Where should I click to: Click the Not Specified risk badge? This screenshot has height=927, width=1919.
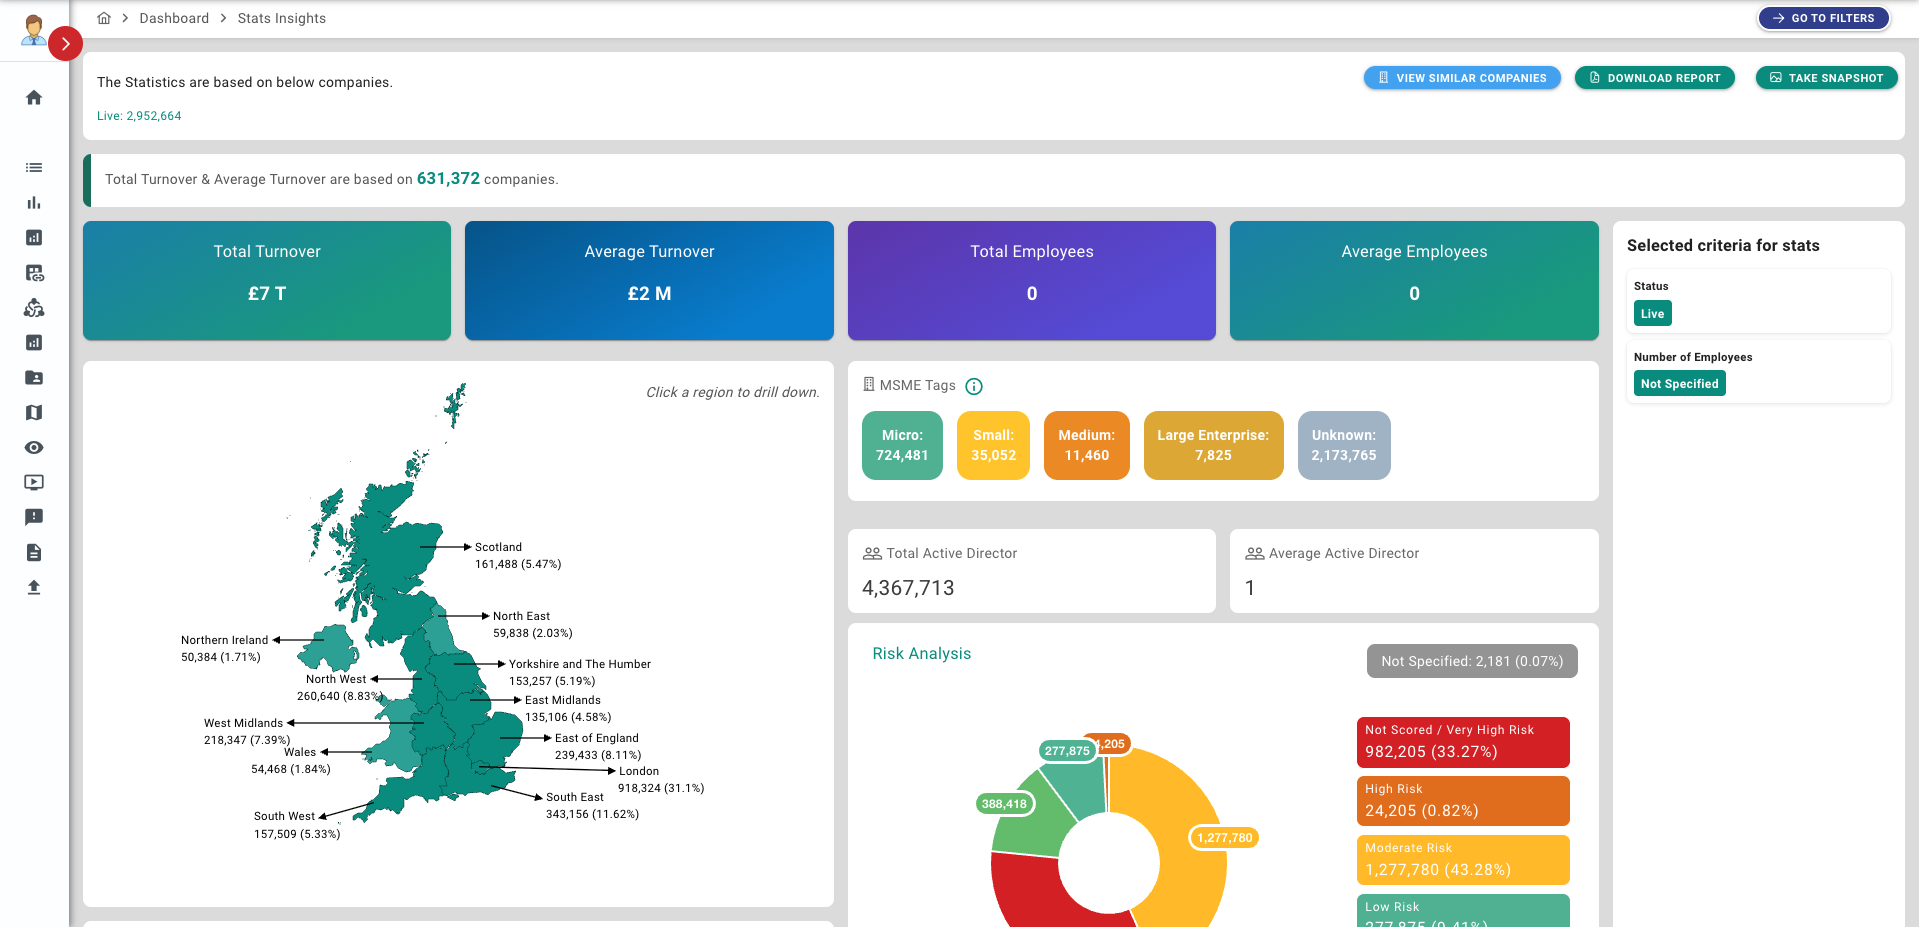[x=1472, y=661]
